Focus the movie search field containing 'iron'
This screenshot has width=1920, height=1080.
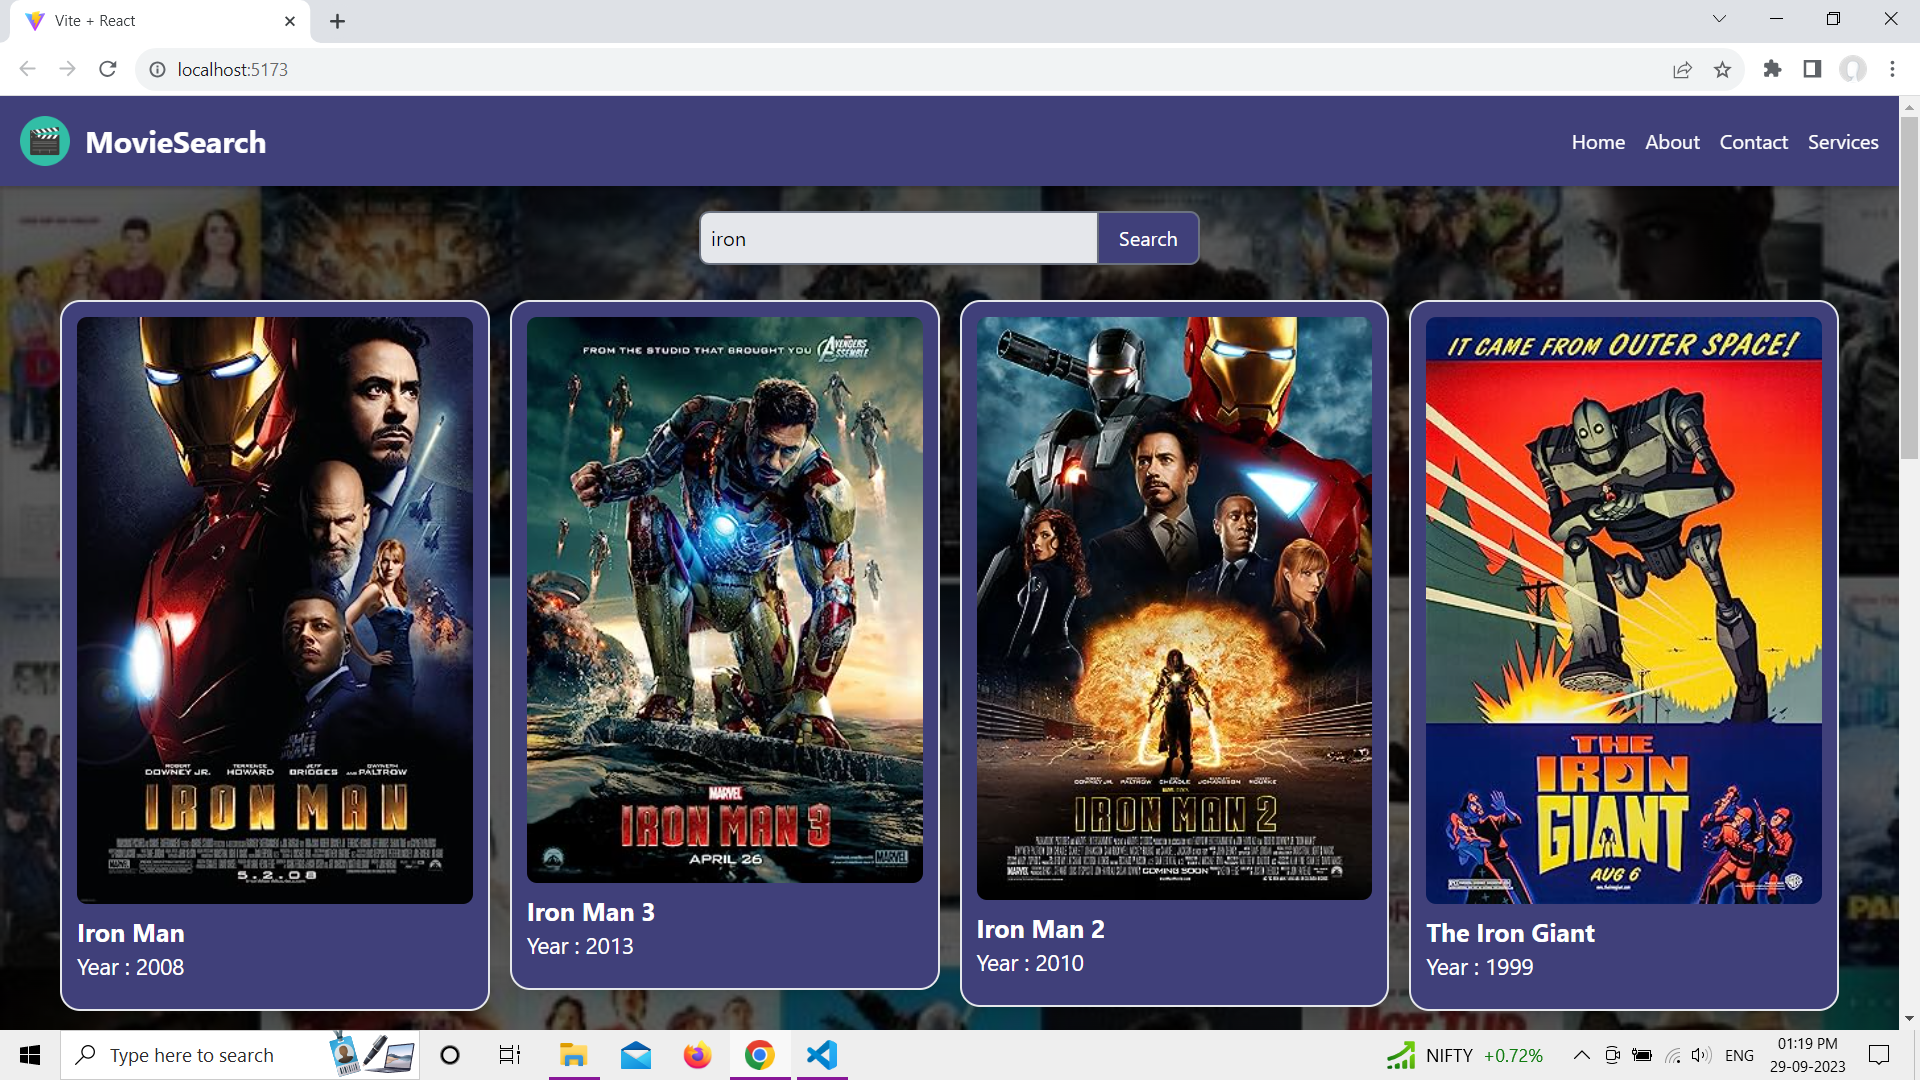[899, 239]
